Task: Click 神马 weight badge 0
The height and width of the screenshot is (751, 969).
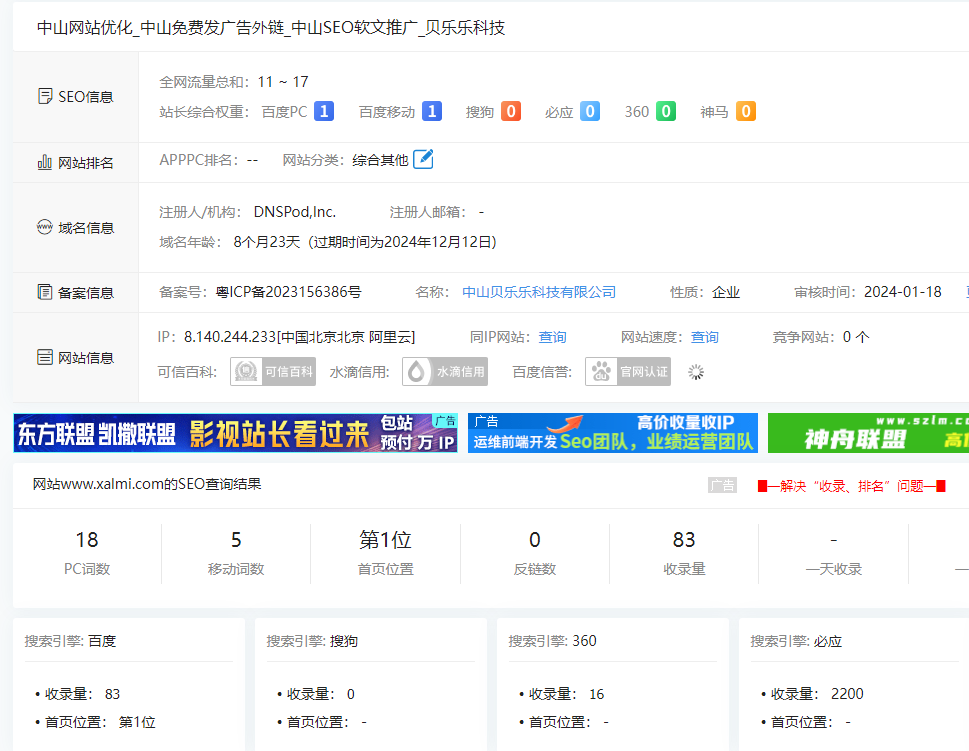Action: coord(746,111)
